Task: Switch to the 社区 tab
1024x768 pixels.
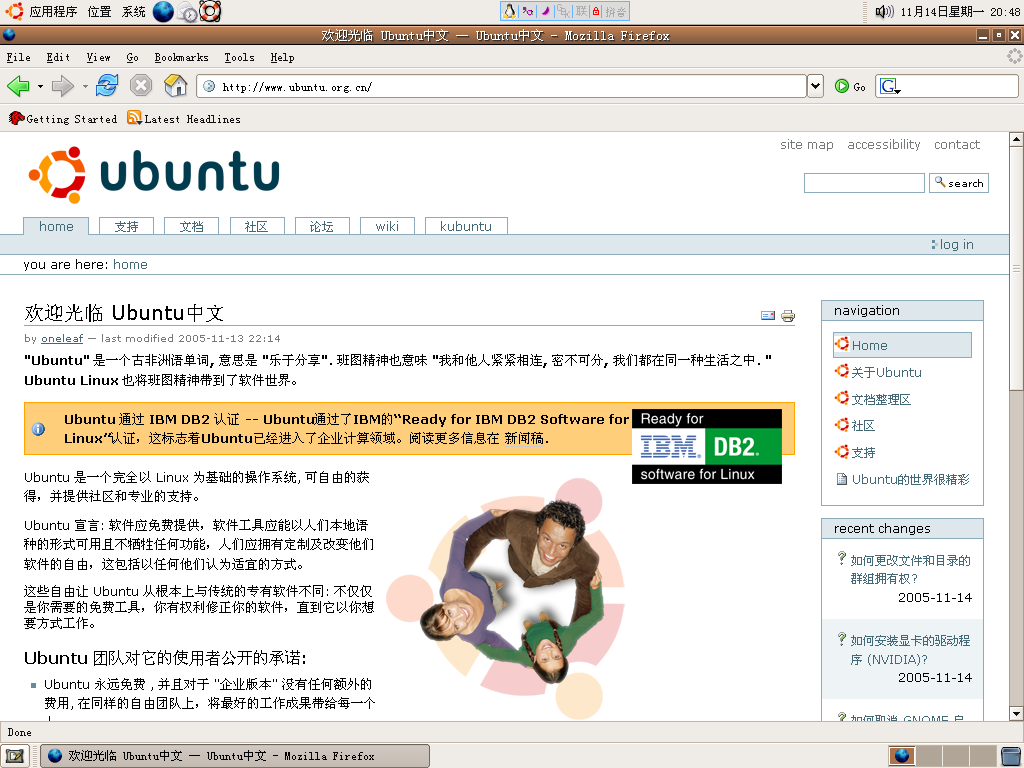Action: [257, 226]
